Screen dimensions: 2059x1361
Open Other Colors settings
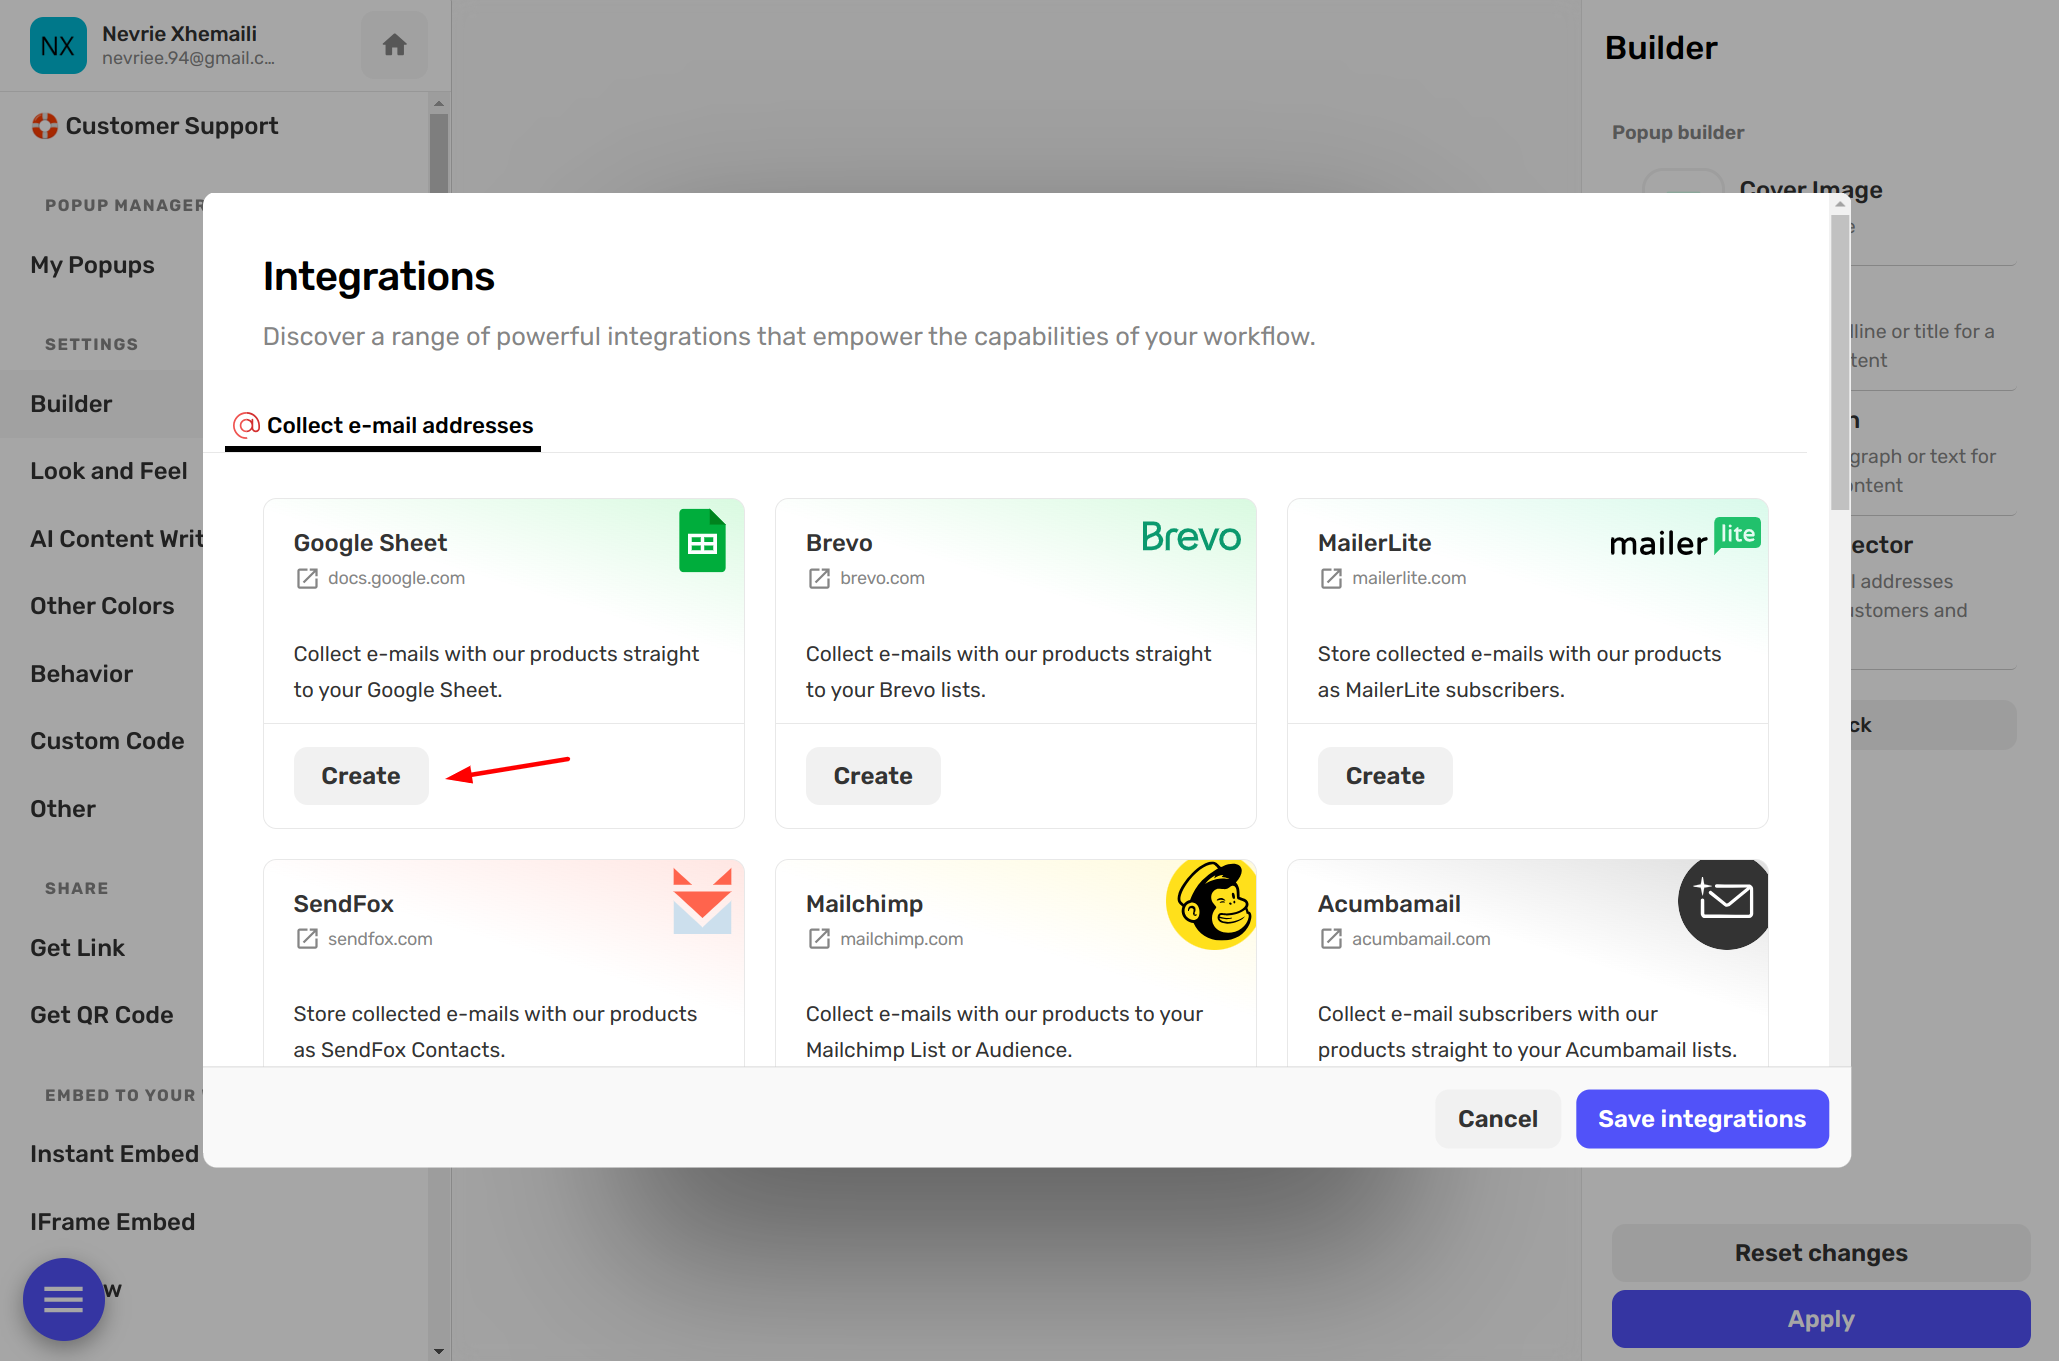pos(102,606)
